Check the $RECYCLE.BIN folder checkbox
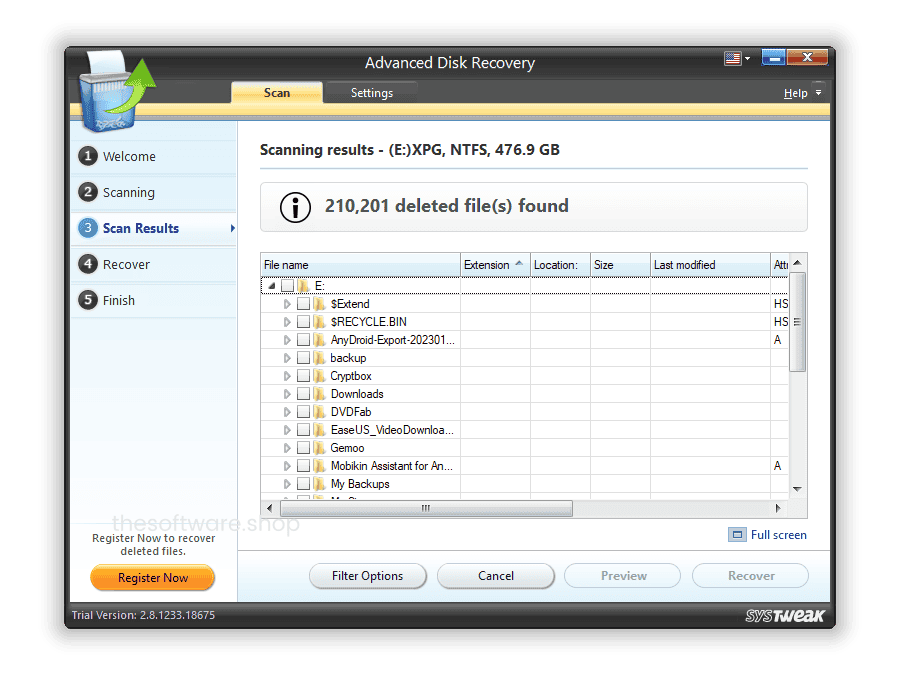Viewport: 900px width, 675px height. 304,321
